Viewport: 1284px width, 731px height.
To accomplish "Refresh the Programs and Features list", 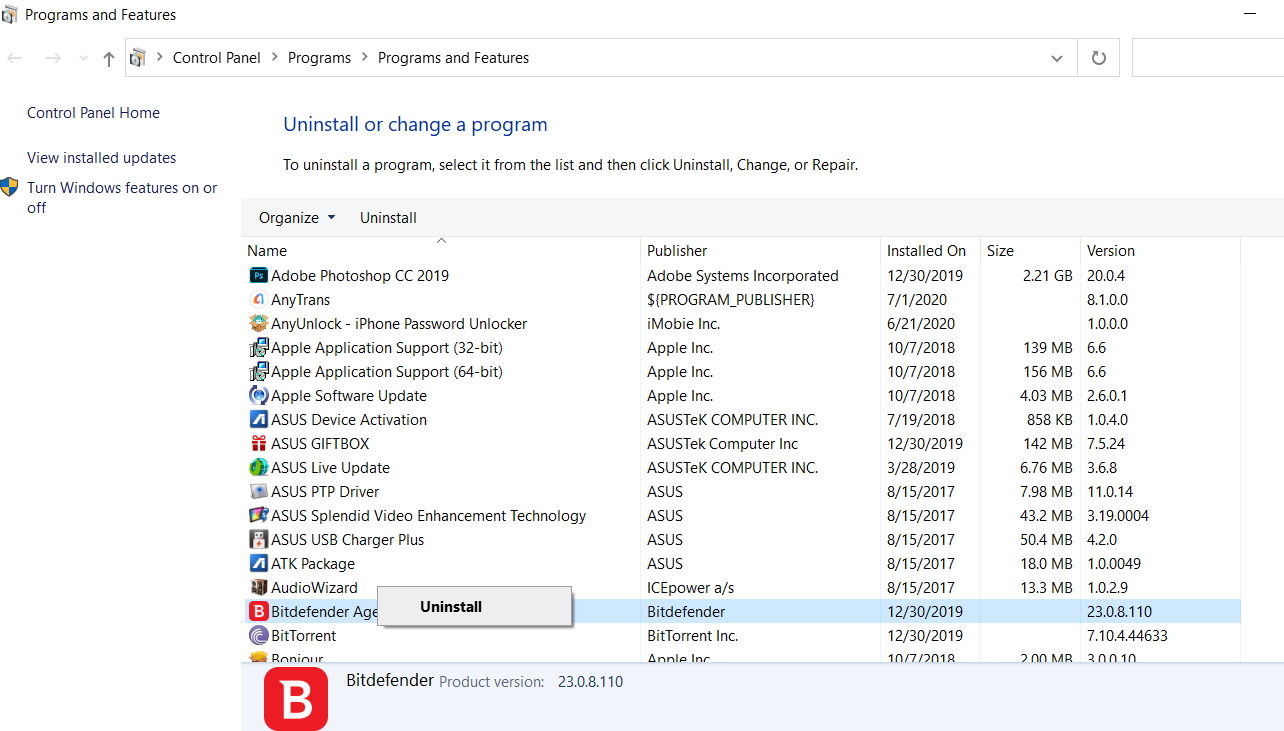I will 1099,58.
